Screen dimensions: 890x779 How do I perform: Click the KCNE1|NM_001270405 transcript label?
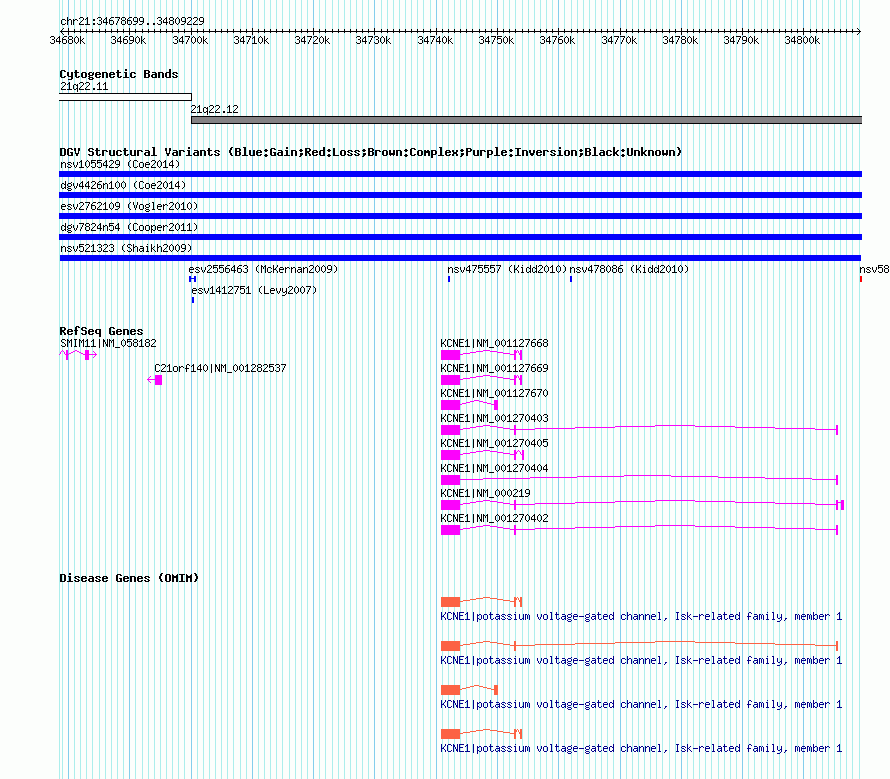point(494,443)
